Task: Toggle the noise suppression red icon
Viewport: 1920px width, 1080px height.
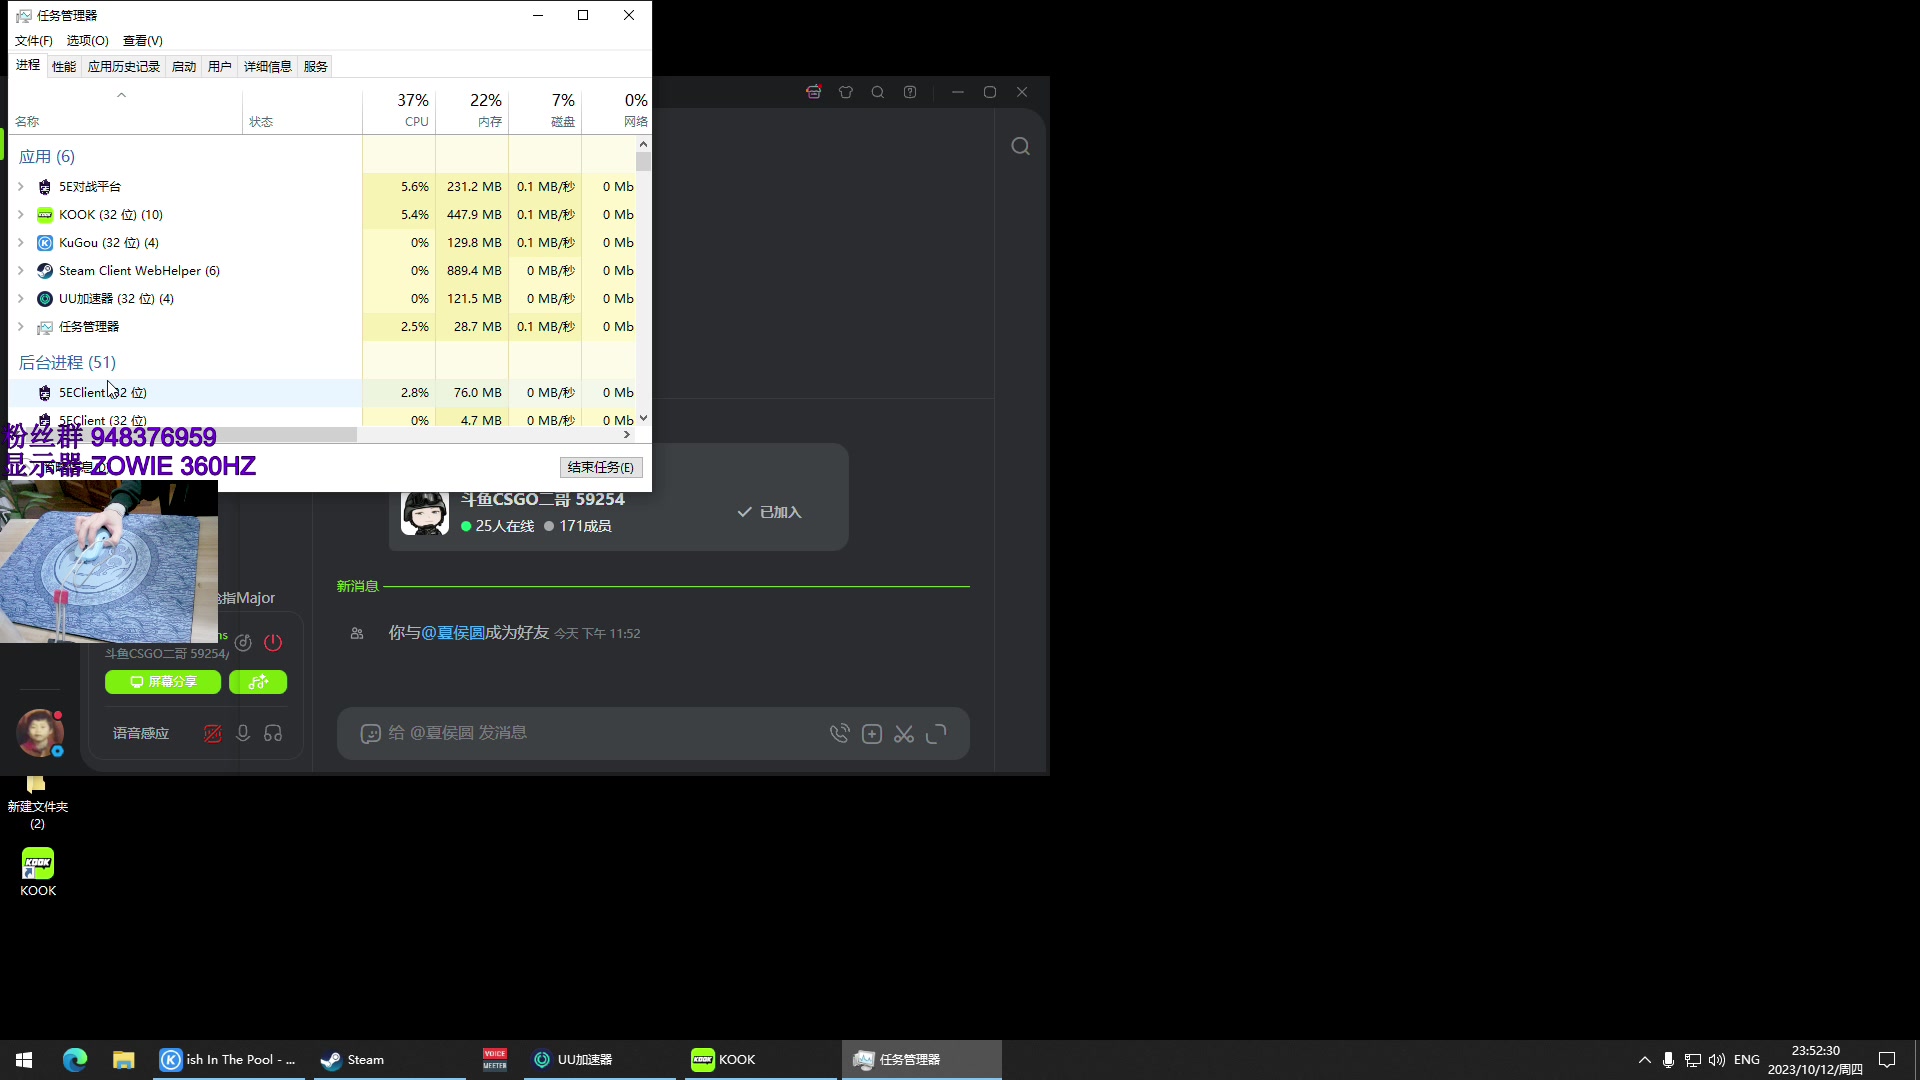Action: (x=213, y=734)
